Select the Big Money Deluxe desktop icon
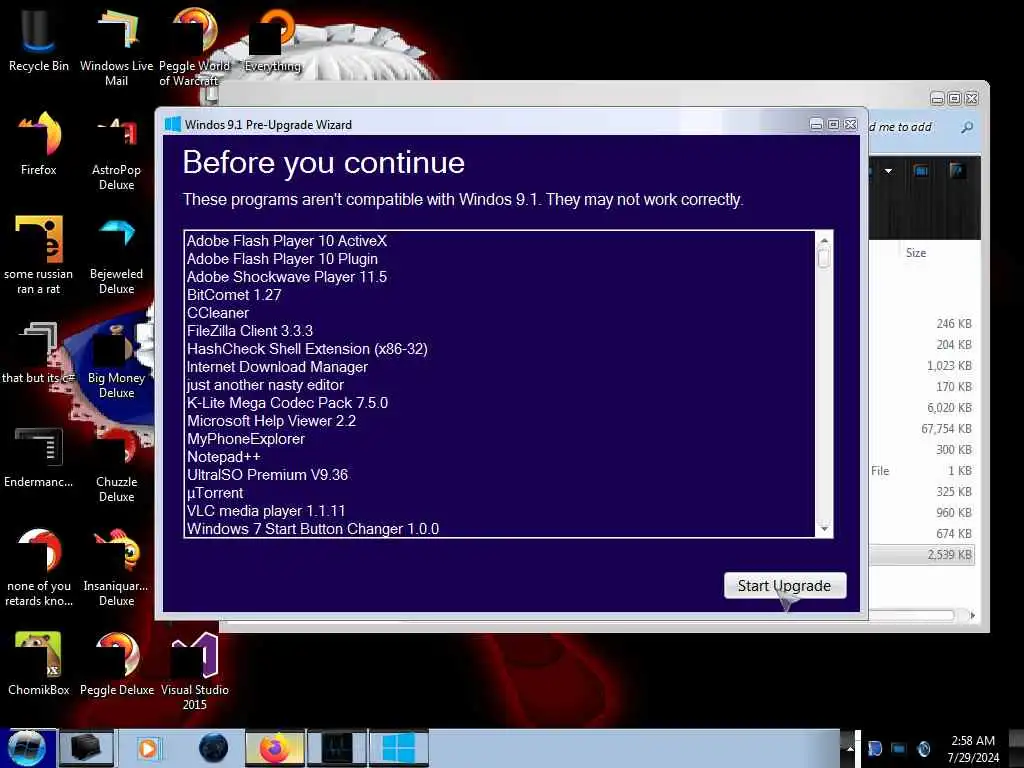The height and width of the screenshot is (768, 1024). coord(116,359)
